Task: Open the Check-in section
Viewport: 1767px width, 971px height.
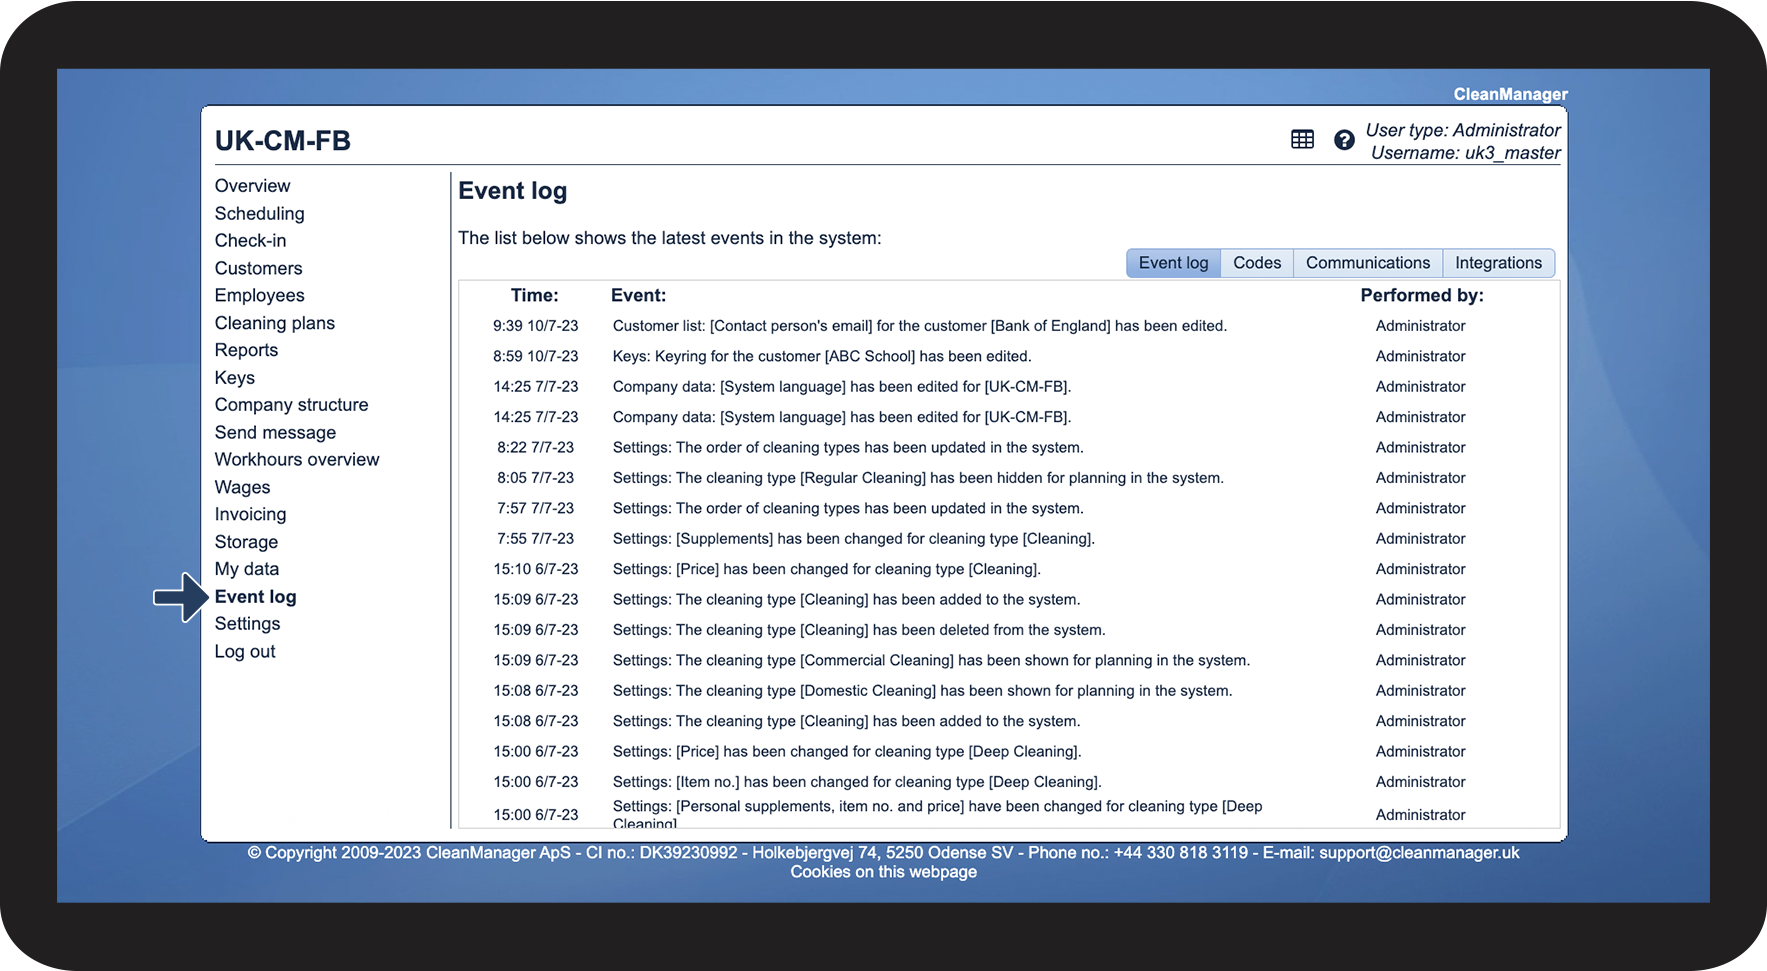Action: click(x=250, y=241)
